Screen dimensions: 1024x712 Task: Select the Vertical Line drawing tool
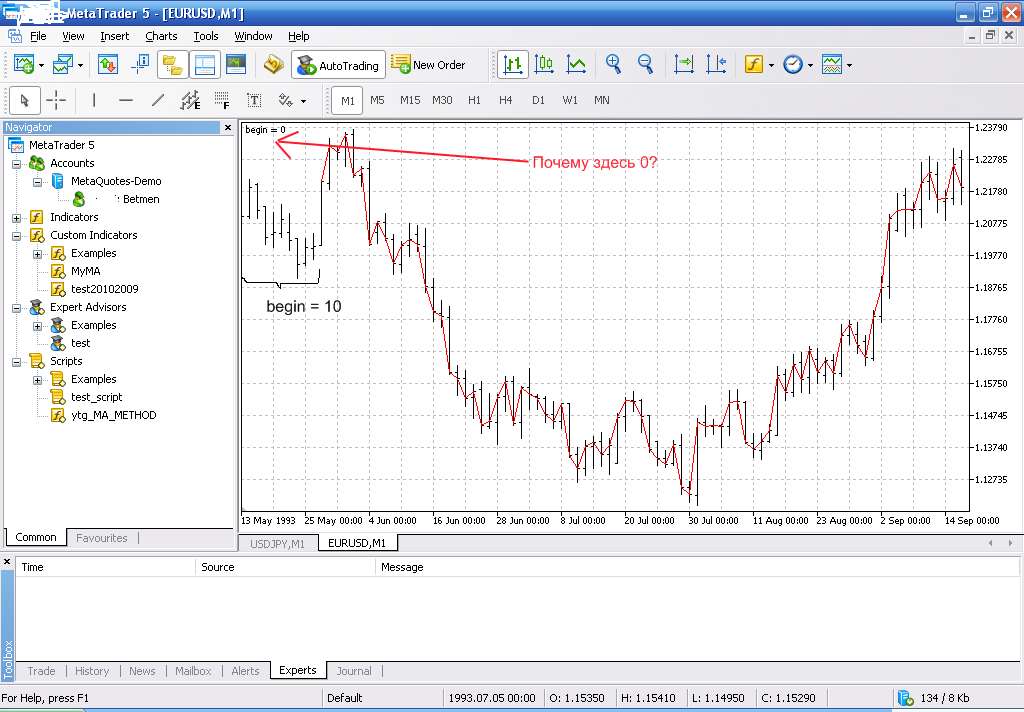tap(94, 101)
